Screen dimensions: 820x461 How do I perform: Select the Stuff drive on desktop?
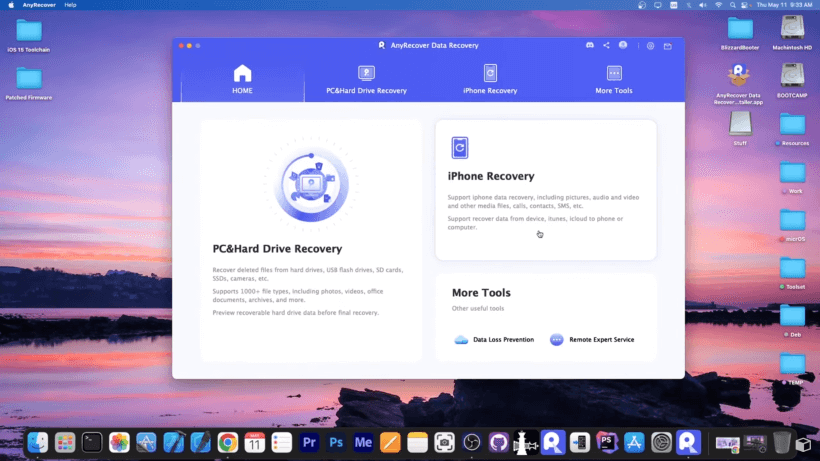[x=740, y=129]
